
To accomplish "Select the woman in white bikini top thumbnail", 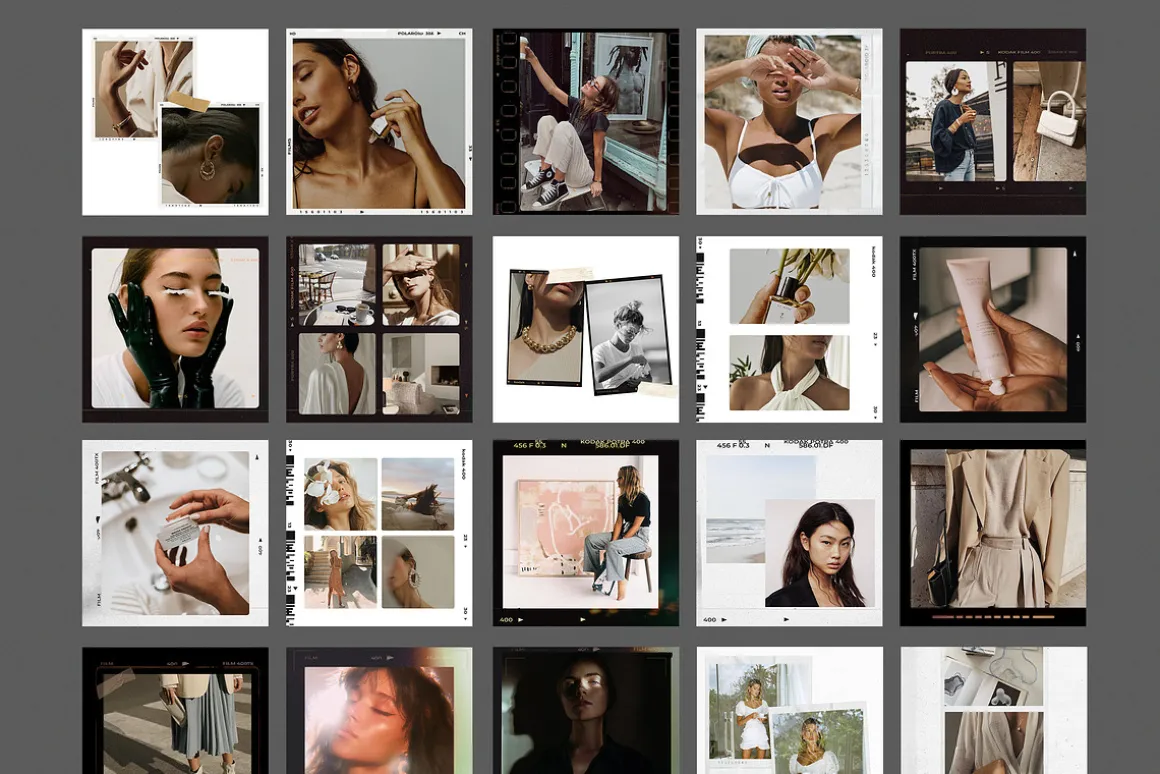I will [789, 122].
